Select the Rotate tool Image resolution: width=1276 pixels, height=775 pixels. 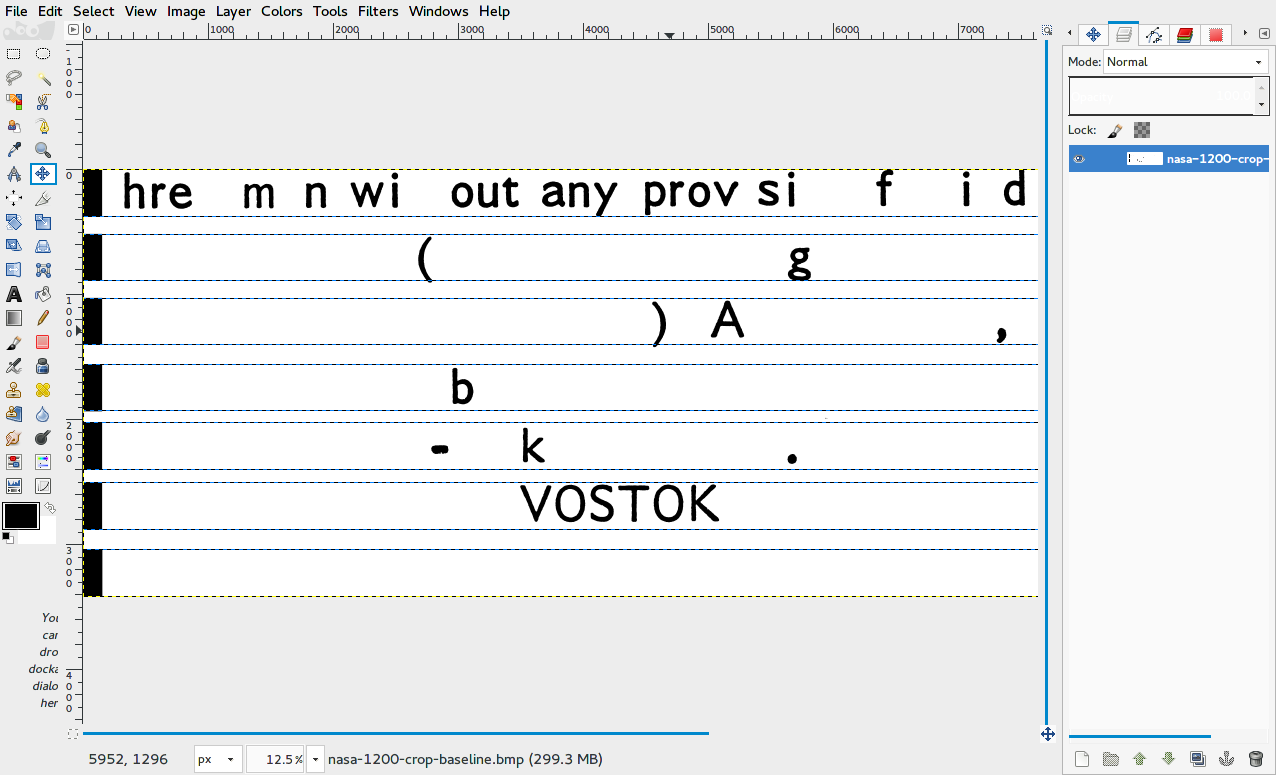pyautogui.click(x=14, y=222)
